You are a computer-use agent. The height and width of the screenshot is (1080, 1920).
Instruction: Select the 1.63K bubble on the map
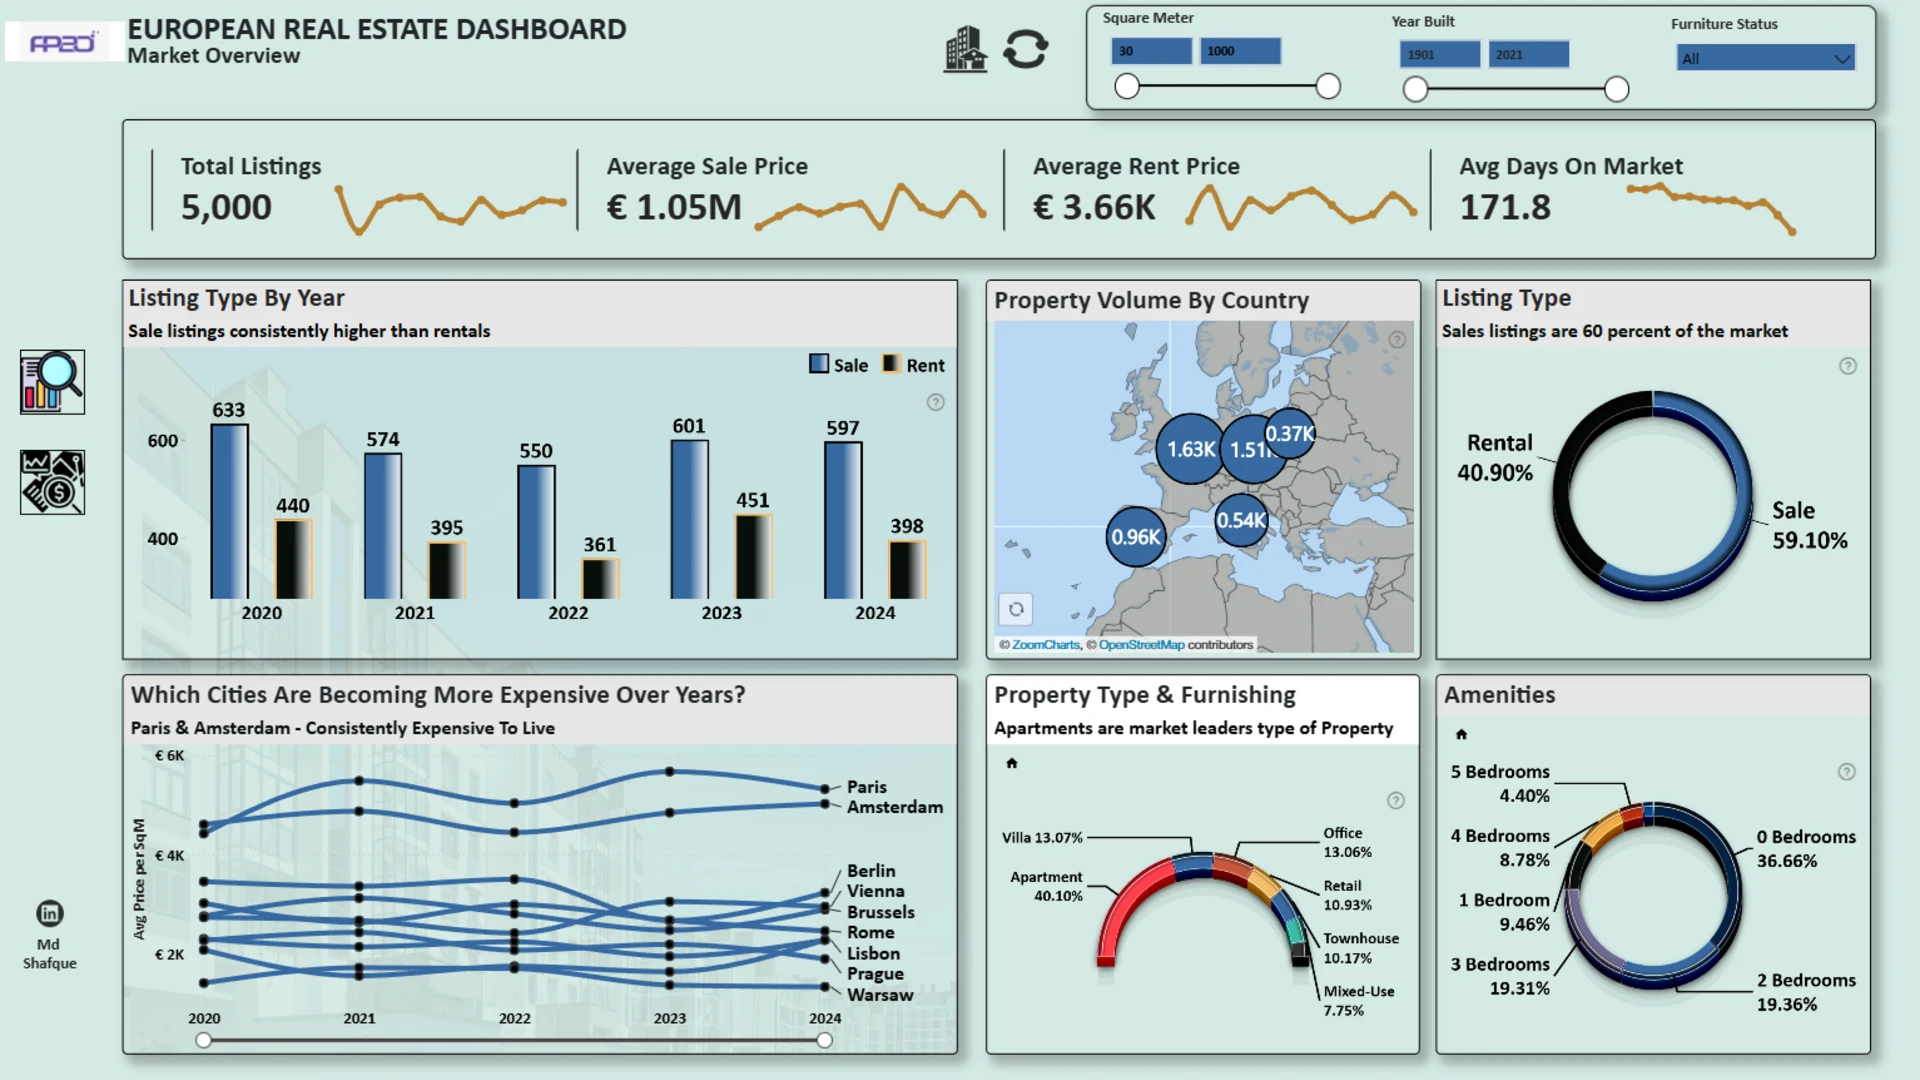point(1190,449)
